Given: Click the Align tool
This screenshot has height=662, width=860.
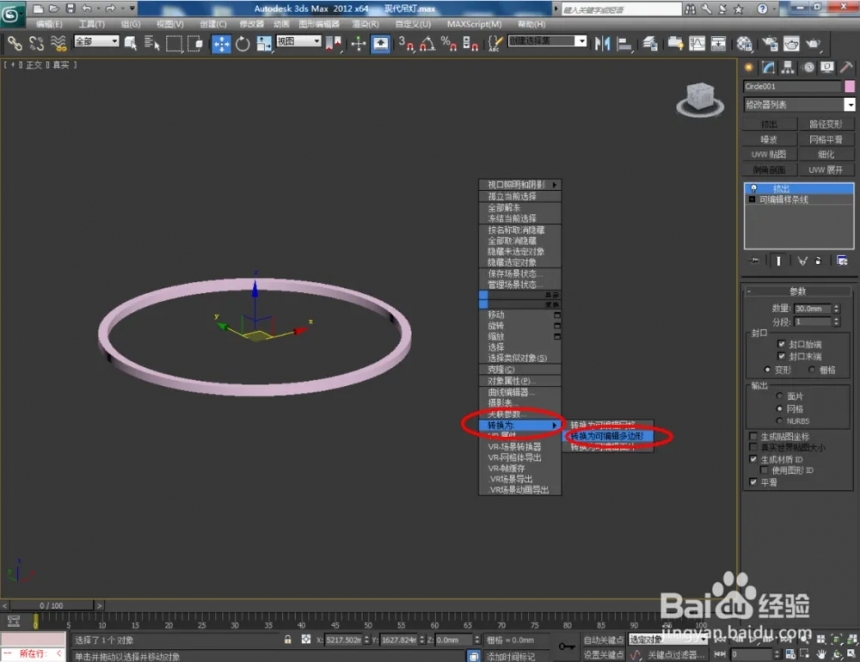Looking at the screenshot, I should click(x=624, y=44).
